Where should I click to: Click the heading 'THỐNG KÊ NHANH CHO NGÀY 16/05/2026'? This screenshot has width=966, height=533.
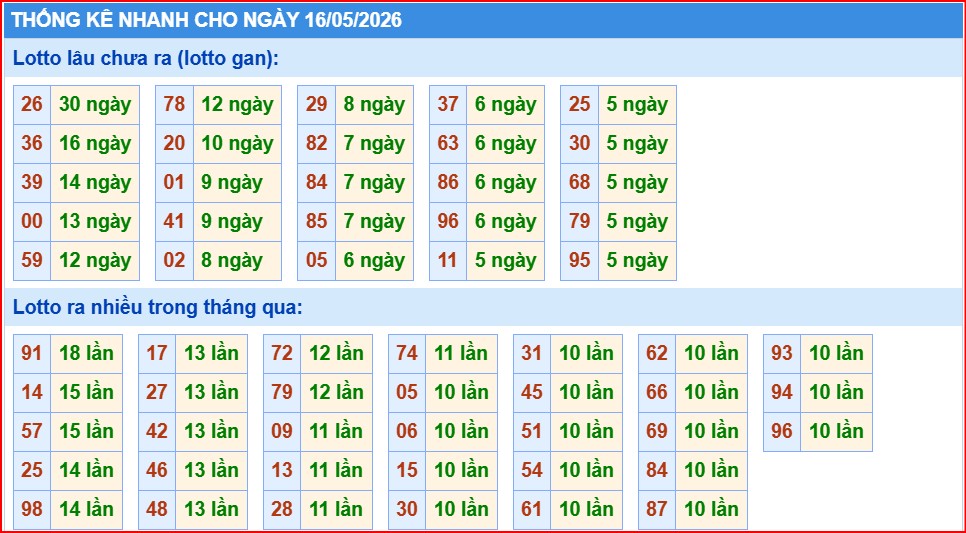click(206, 20)
